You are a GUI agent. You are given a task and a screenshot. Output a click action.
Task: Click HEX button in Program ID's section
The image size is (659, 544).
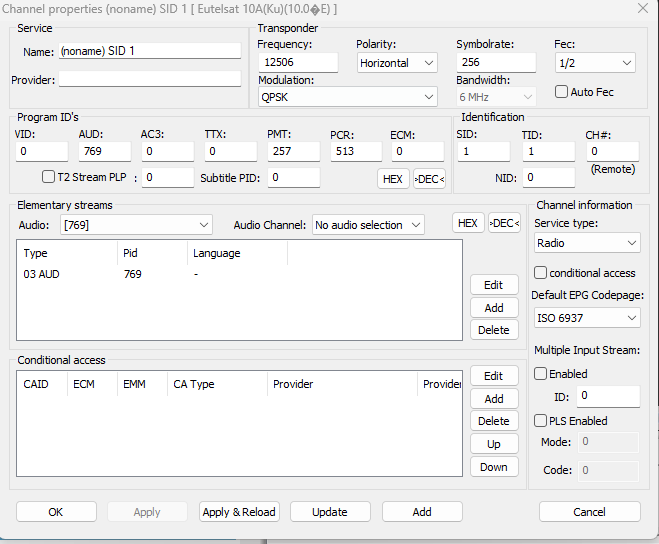(393, 179)
